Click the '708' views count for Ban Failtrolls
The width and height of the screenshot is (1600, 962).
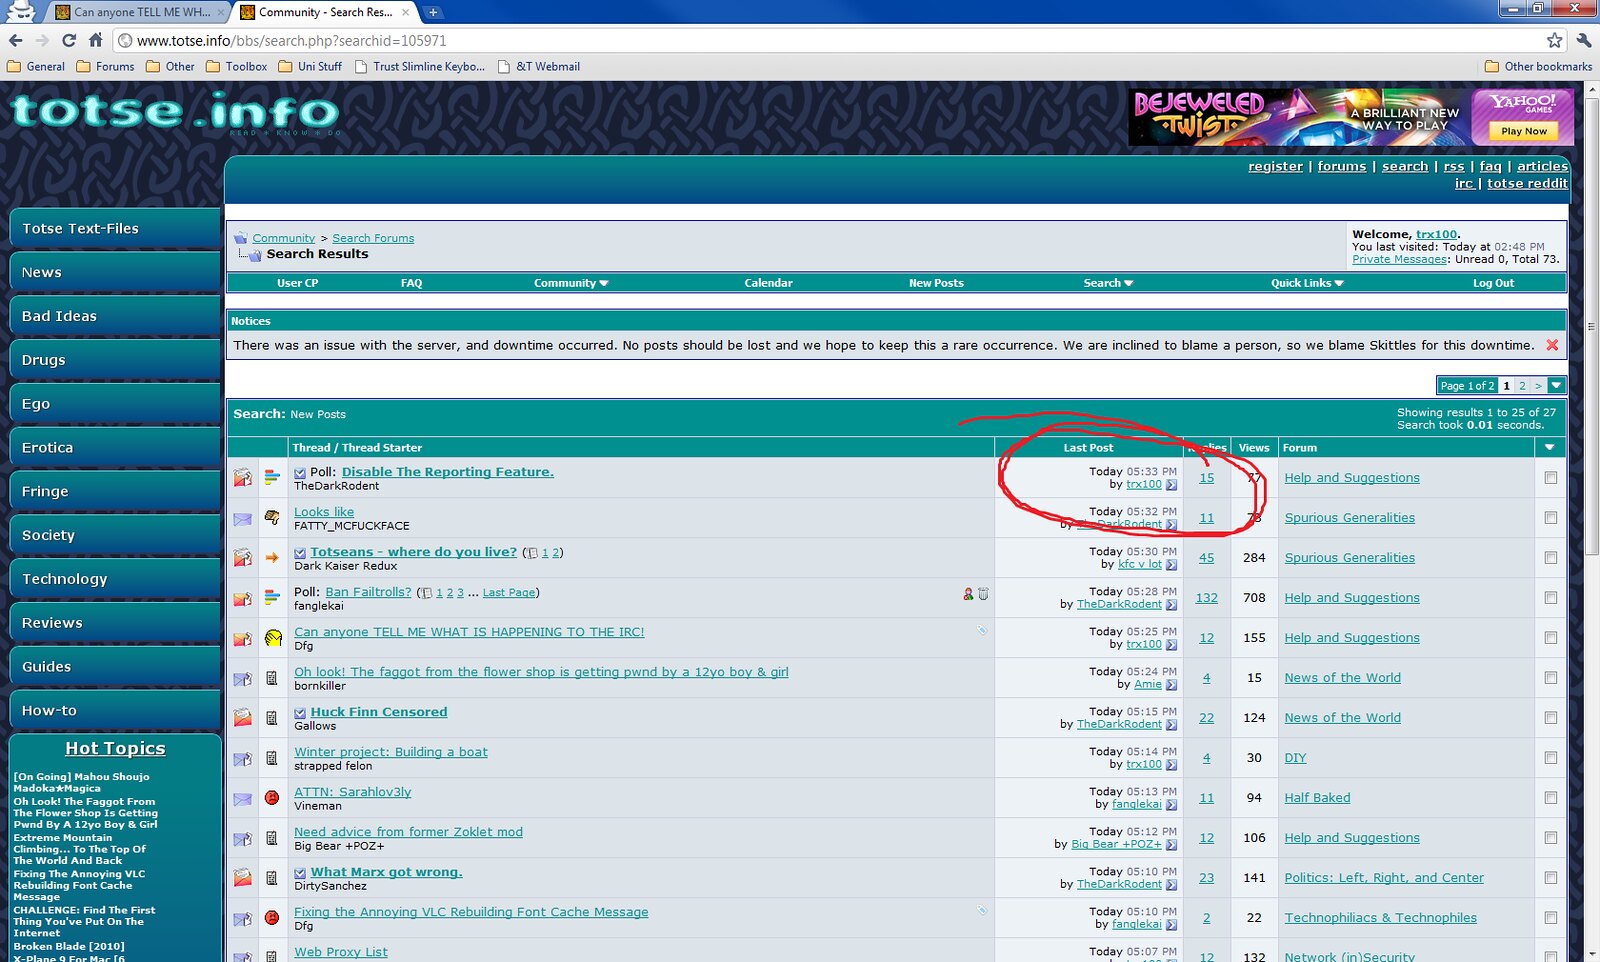(1254, 598)
